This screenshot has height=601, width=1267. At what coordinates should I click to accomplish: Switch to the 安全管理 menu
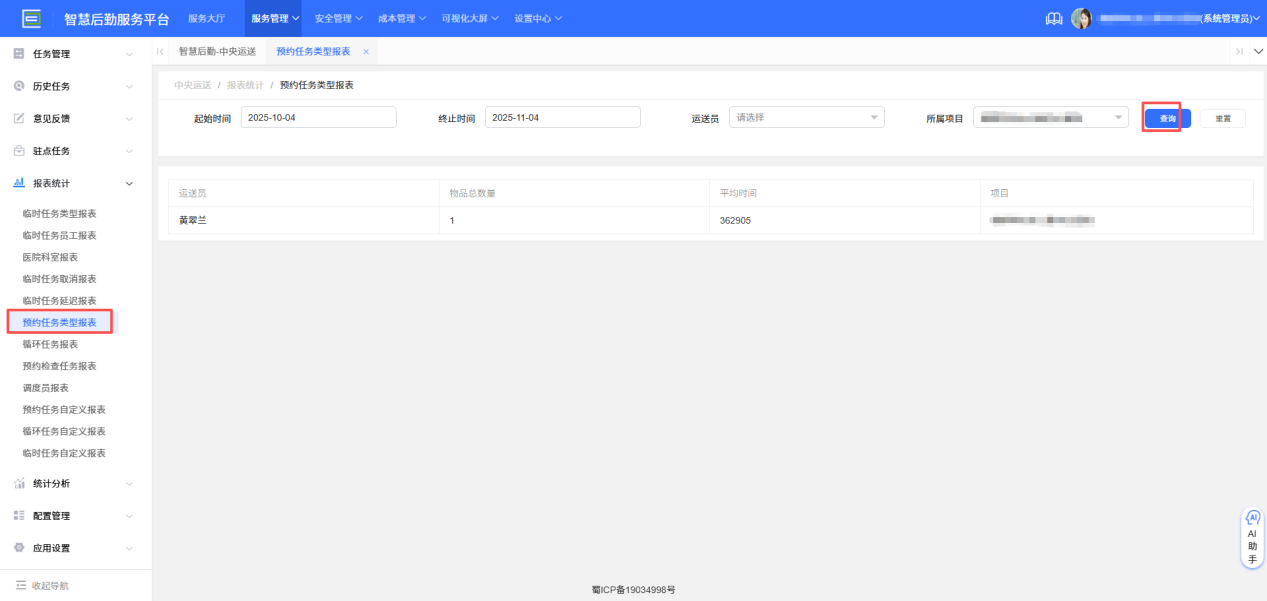tap(336, 17)
